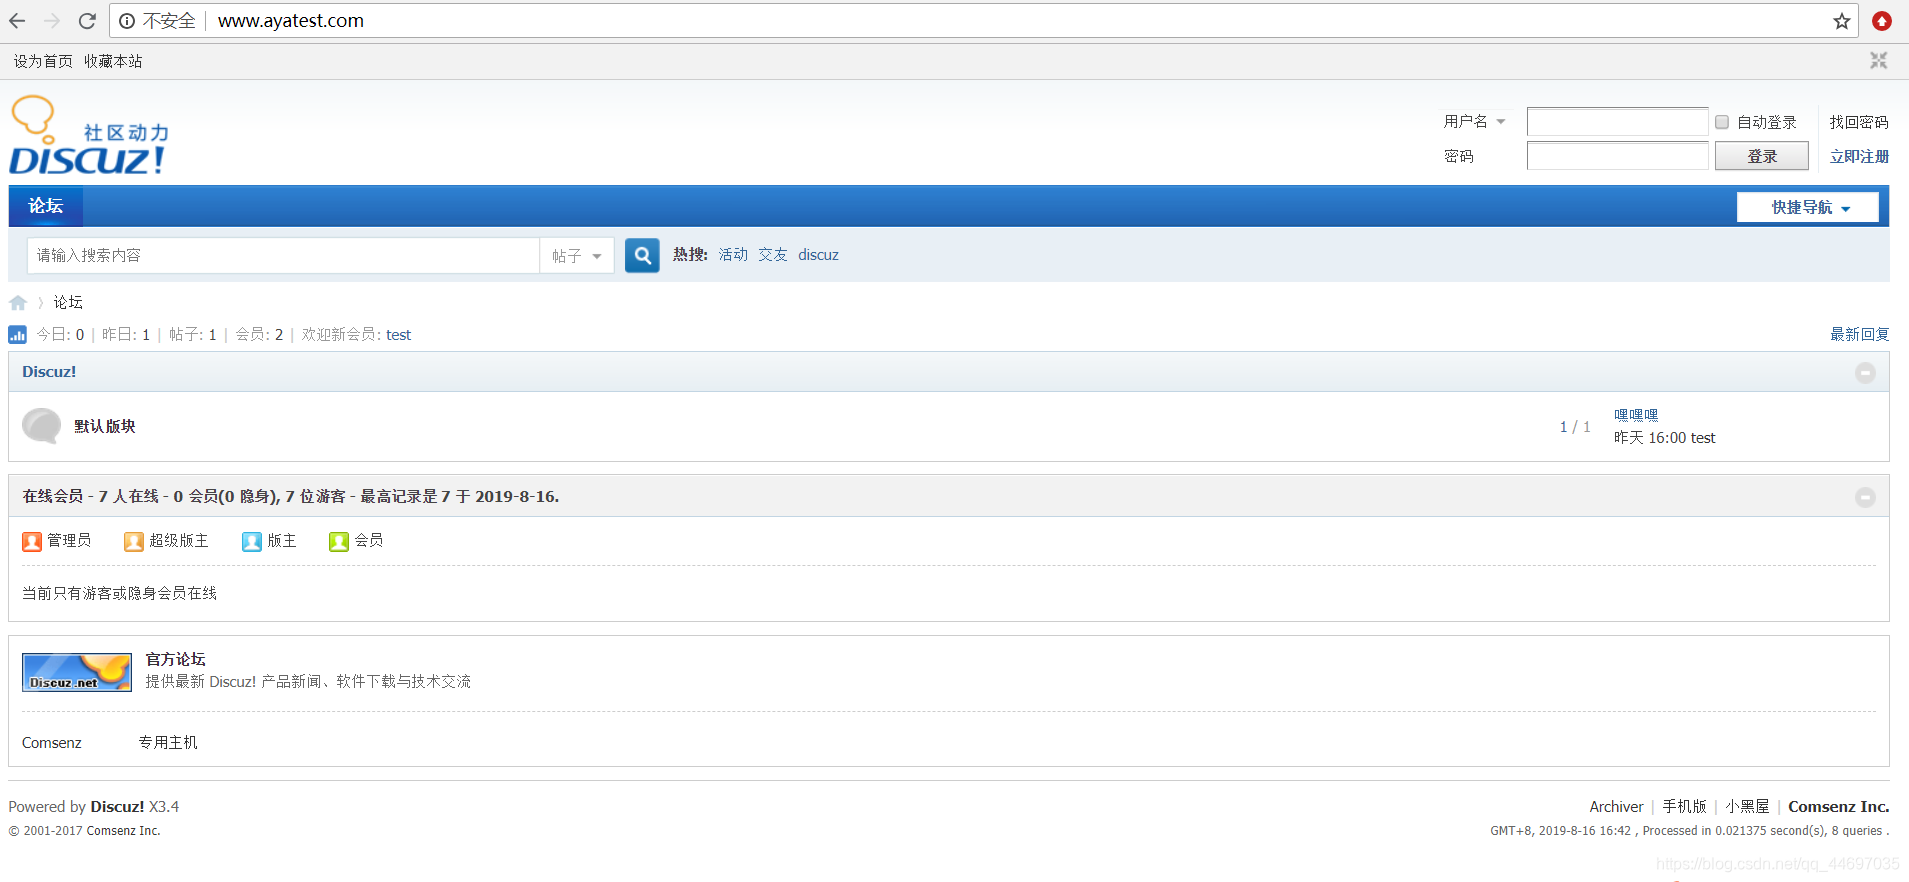Click the yesterday count 昨日: 1
This screenshot has width=1909, height=882.
click(126, 335)
